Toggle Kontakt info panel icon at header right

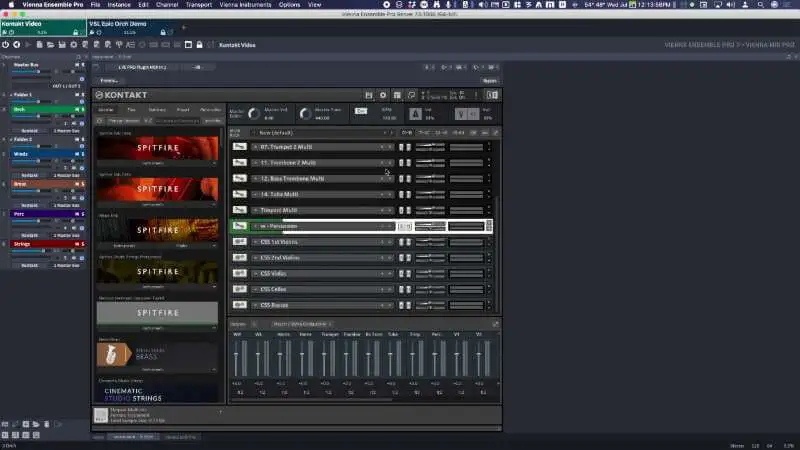click(492, 95)
